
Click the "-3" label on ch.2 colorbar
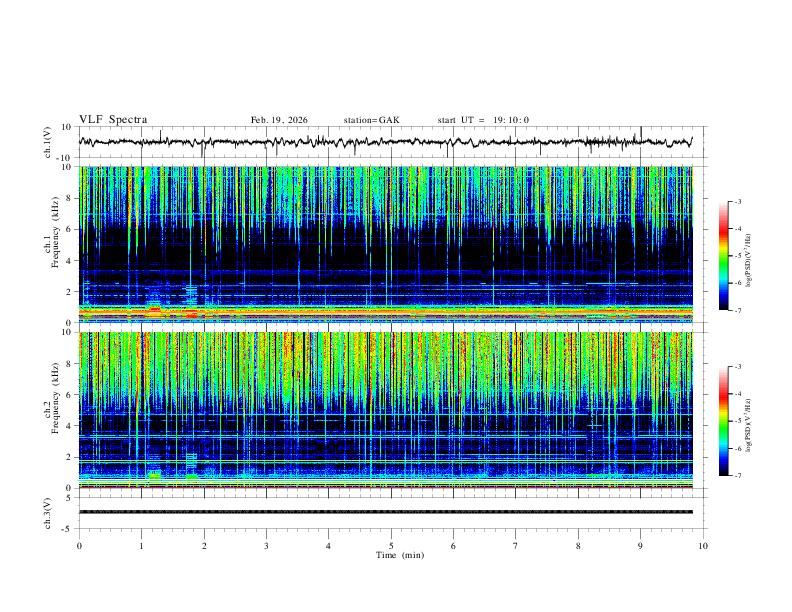(737, 367)
